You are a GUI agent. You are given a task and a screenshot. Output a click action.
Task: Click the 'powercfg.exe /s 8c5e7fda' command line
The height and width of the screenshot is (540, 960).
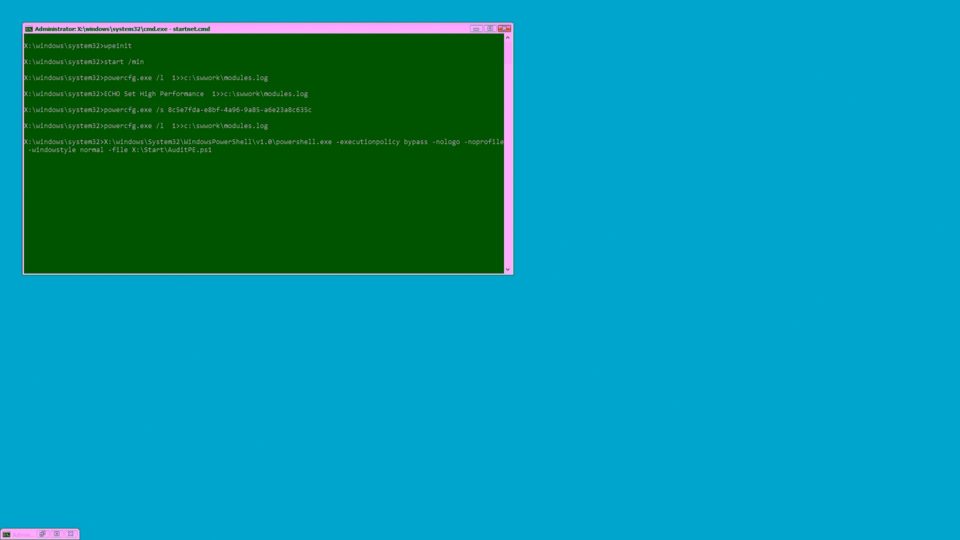(x=168, y=110)
